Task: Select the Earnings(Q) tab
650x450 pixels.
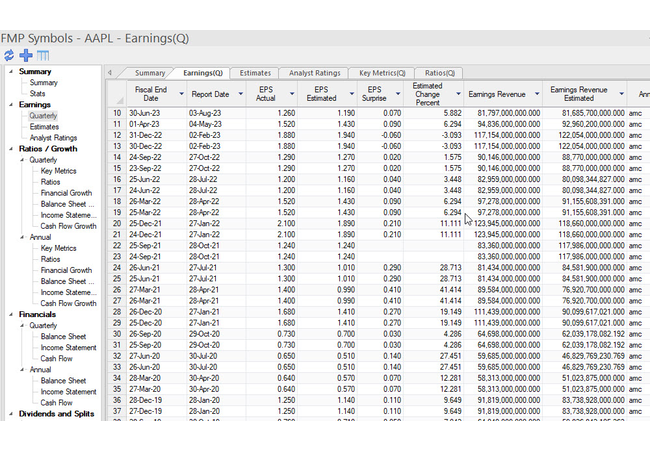Action: click(203, 73)
